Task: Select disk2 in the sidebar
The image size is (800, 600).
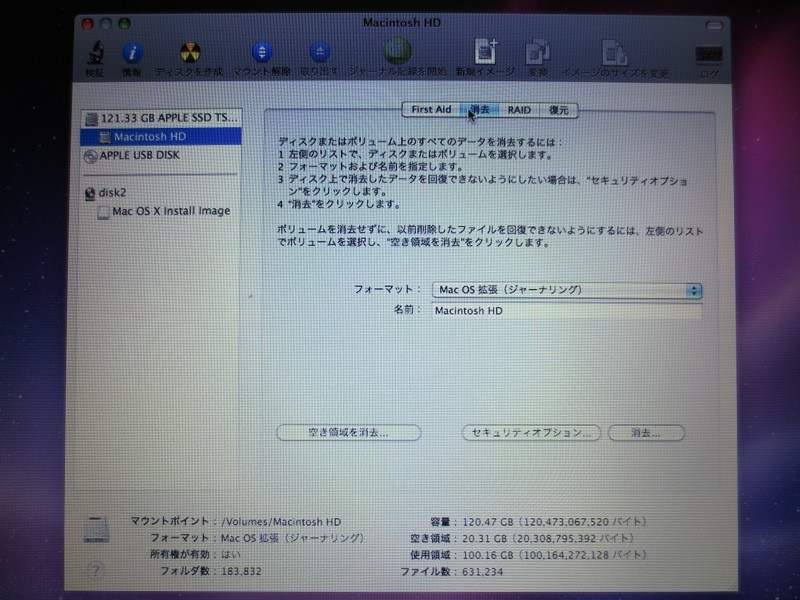Action: 161,193
